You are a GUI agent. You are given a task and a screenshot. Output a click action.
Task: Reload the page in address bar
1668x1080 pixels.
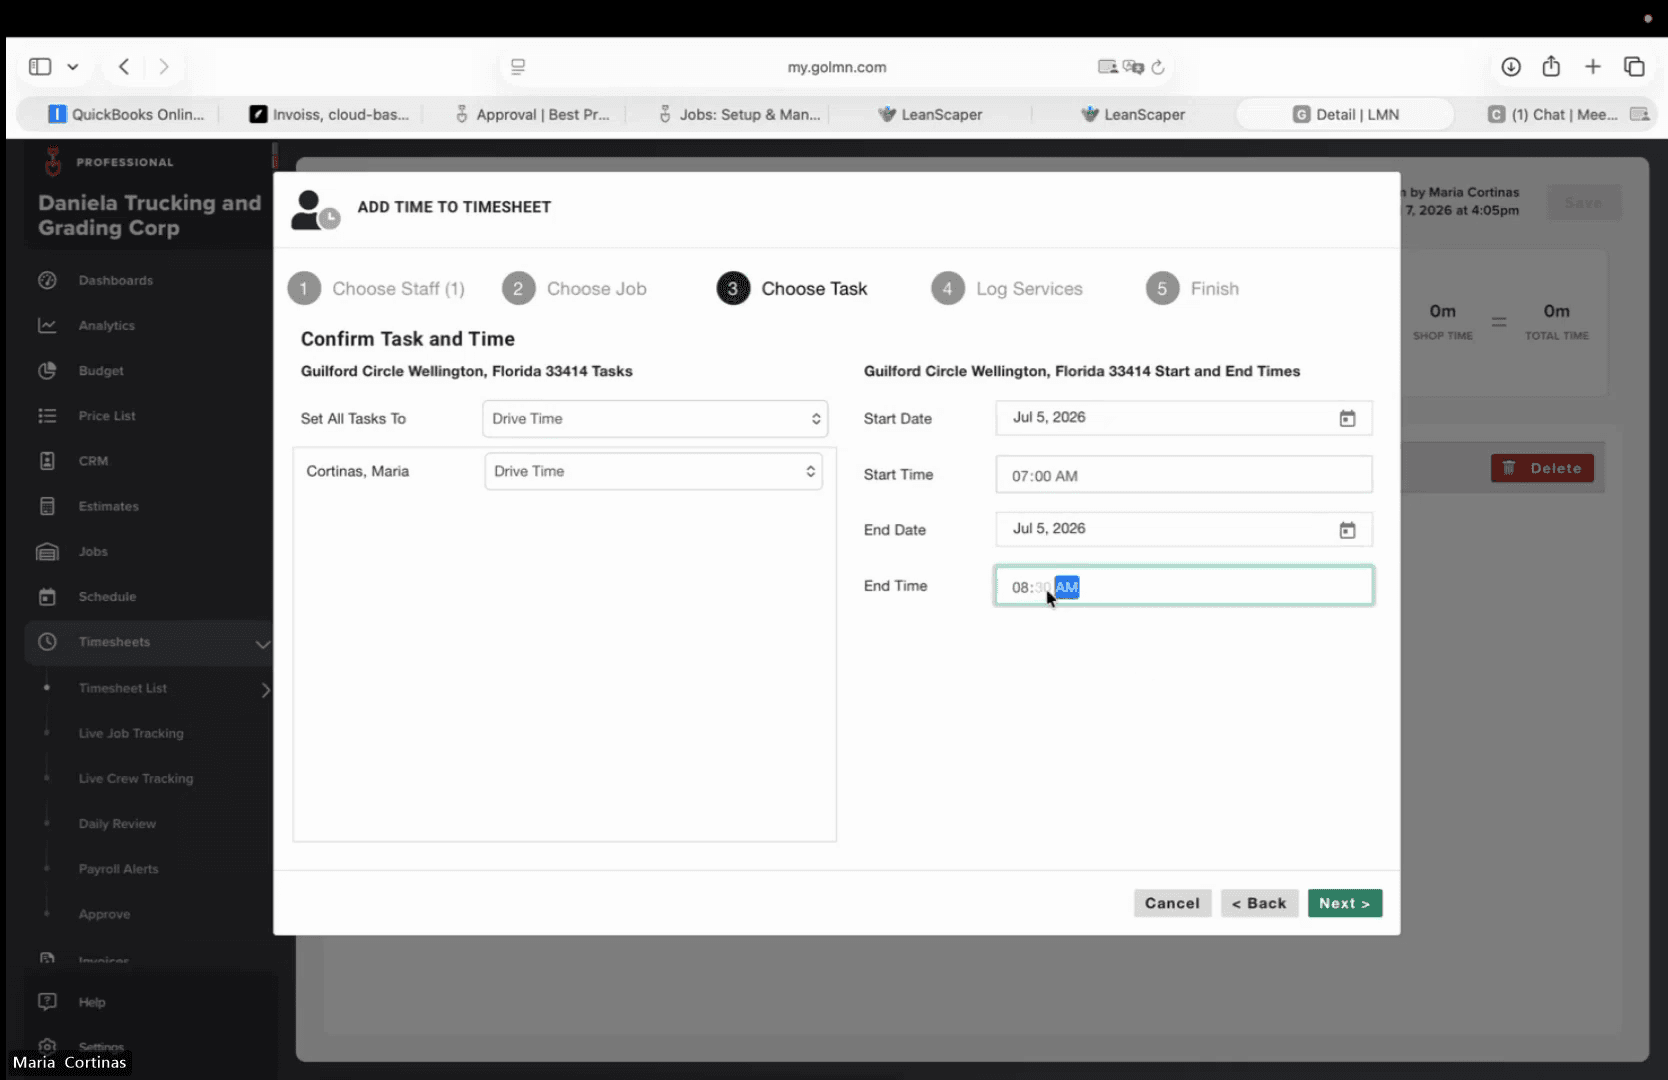point(1158,67)
